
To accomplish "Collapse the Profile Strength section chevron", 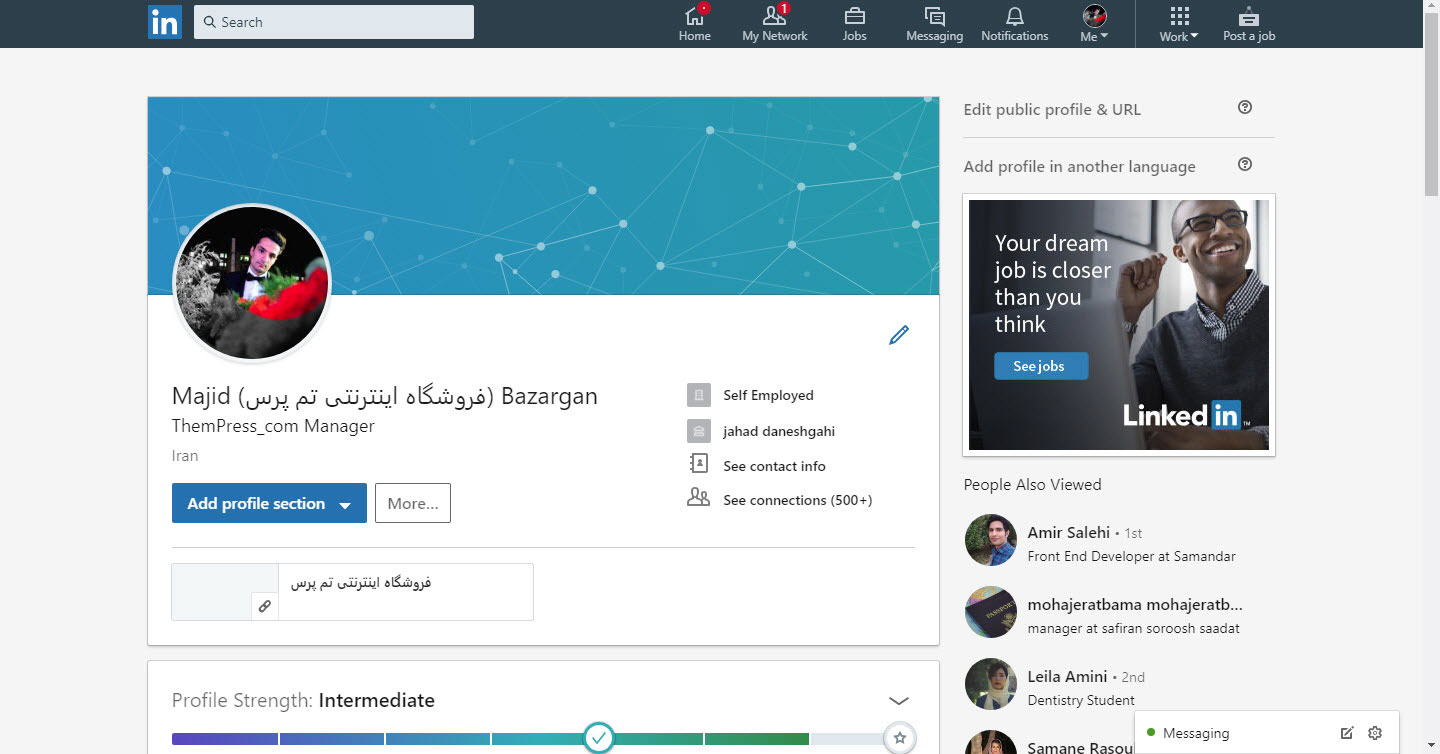I will (899, 701).
